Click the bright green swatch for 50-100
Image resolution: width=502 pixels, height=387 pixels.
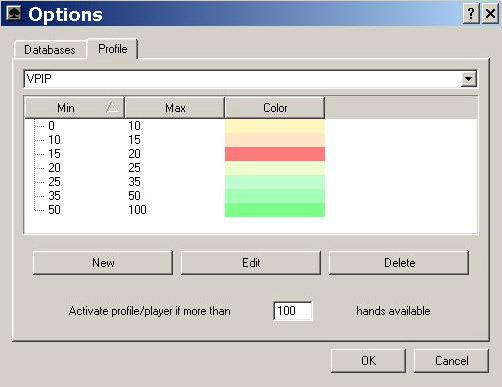275,210
